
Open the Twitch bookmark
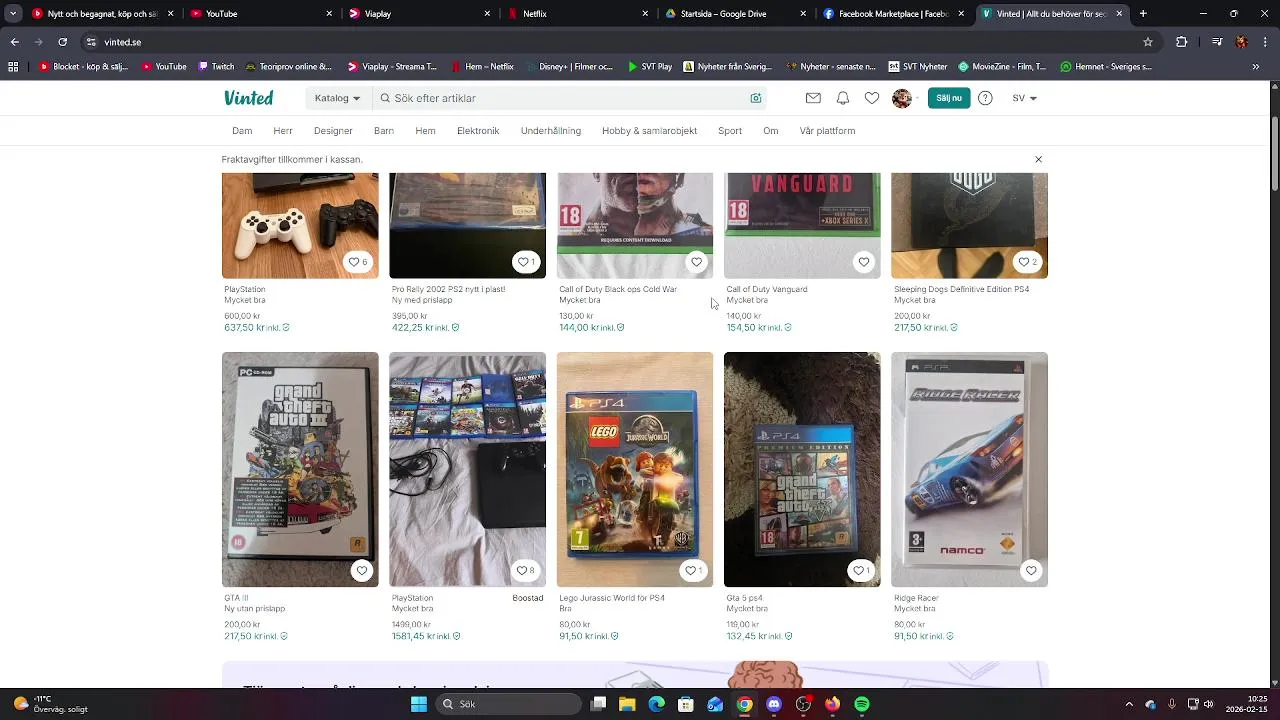pyautogui.click(x=217, y=67)
